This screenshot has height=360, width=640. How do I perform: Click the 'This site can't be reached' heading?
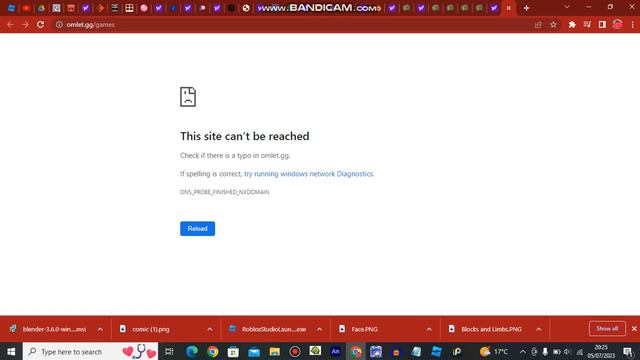click(x=244, y=136)
